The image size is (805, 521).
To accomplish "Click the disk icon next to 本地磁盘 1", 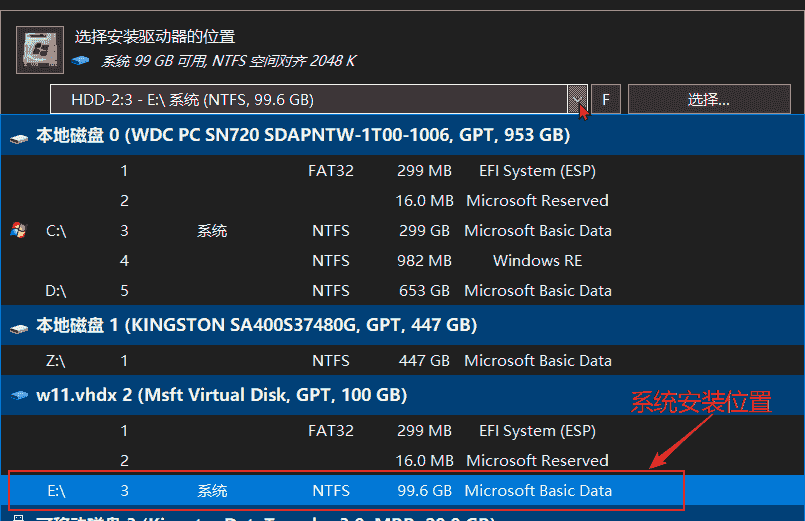I will click(19, 326).
